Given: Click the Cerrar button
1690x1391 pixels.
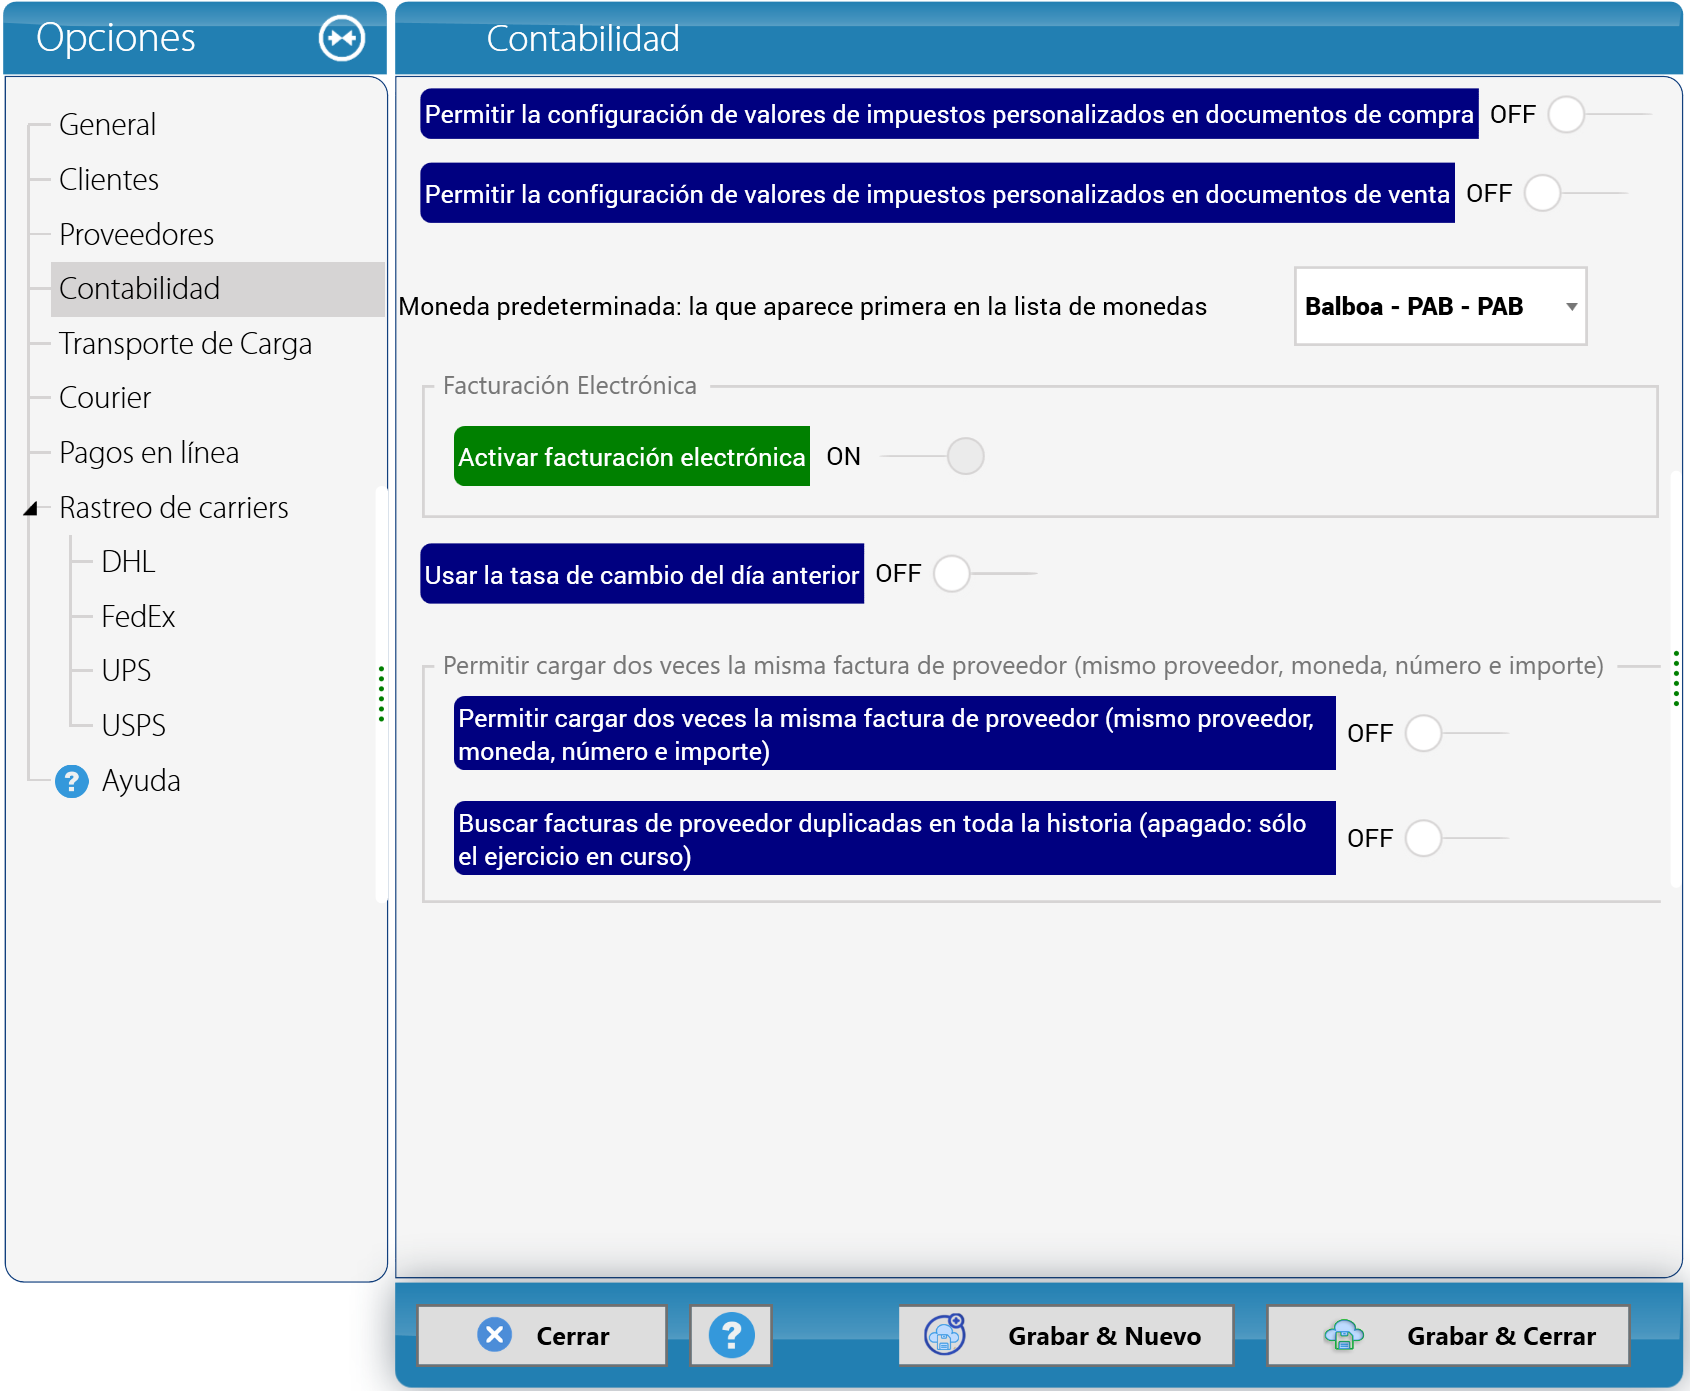Looking at the screenshot, I should [x=541, y=1335].
